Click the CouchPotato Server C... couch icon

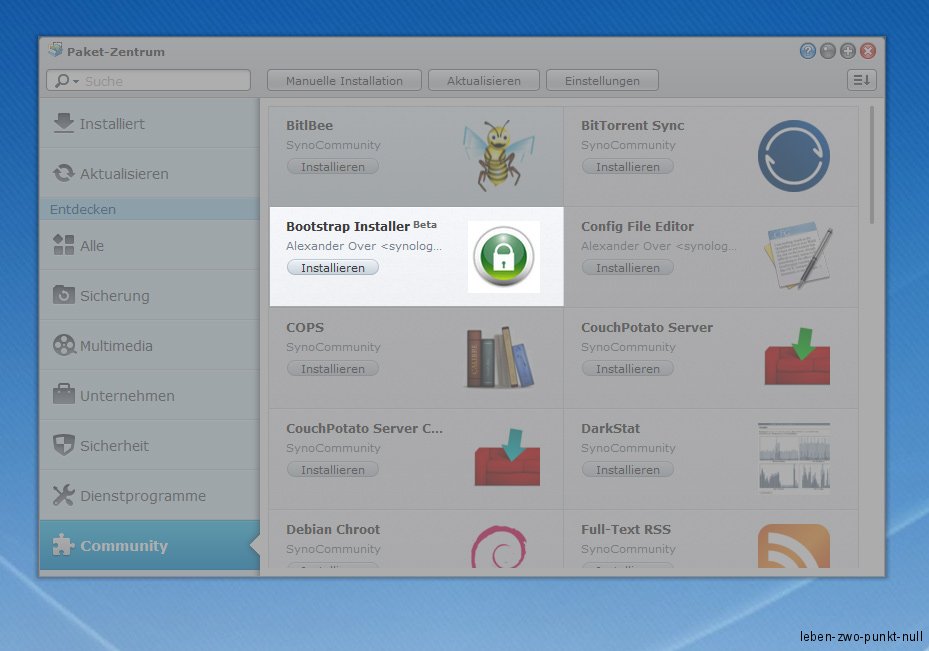pos(507,457)
